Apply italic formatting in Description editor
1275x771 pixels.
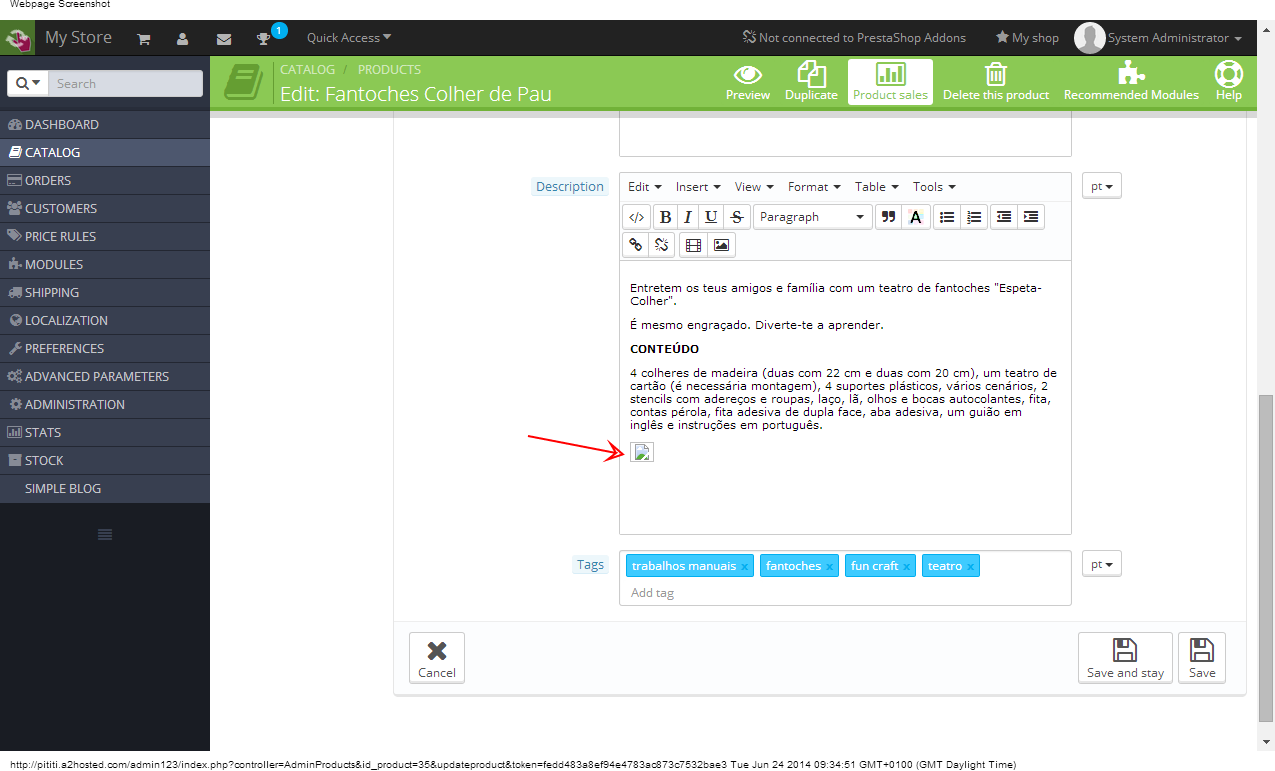tap(688, 217)
